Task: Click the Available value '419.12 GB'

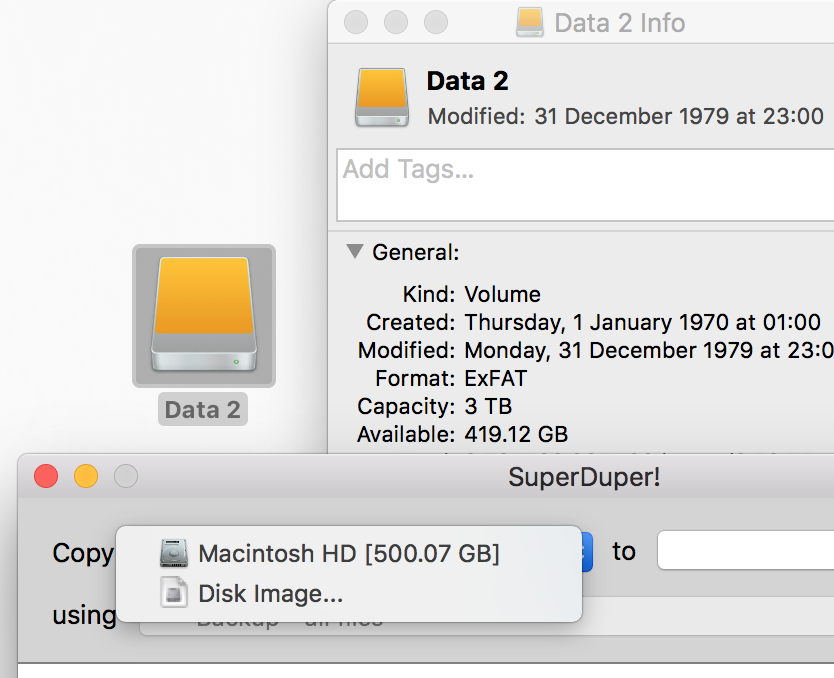Action: click(x=516, y=434)
